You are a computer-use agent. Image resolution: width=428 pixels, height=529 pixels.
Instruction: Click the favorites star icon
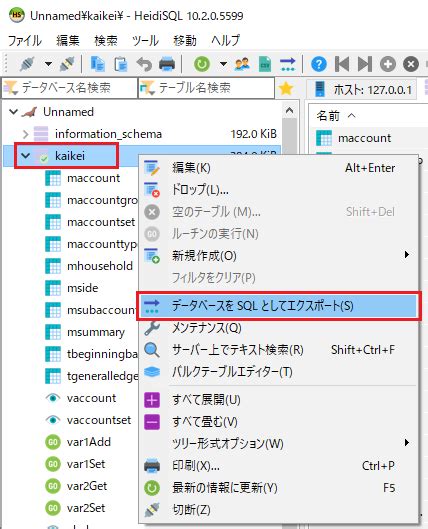pos(286,88)
